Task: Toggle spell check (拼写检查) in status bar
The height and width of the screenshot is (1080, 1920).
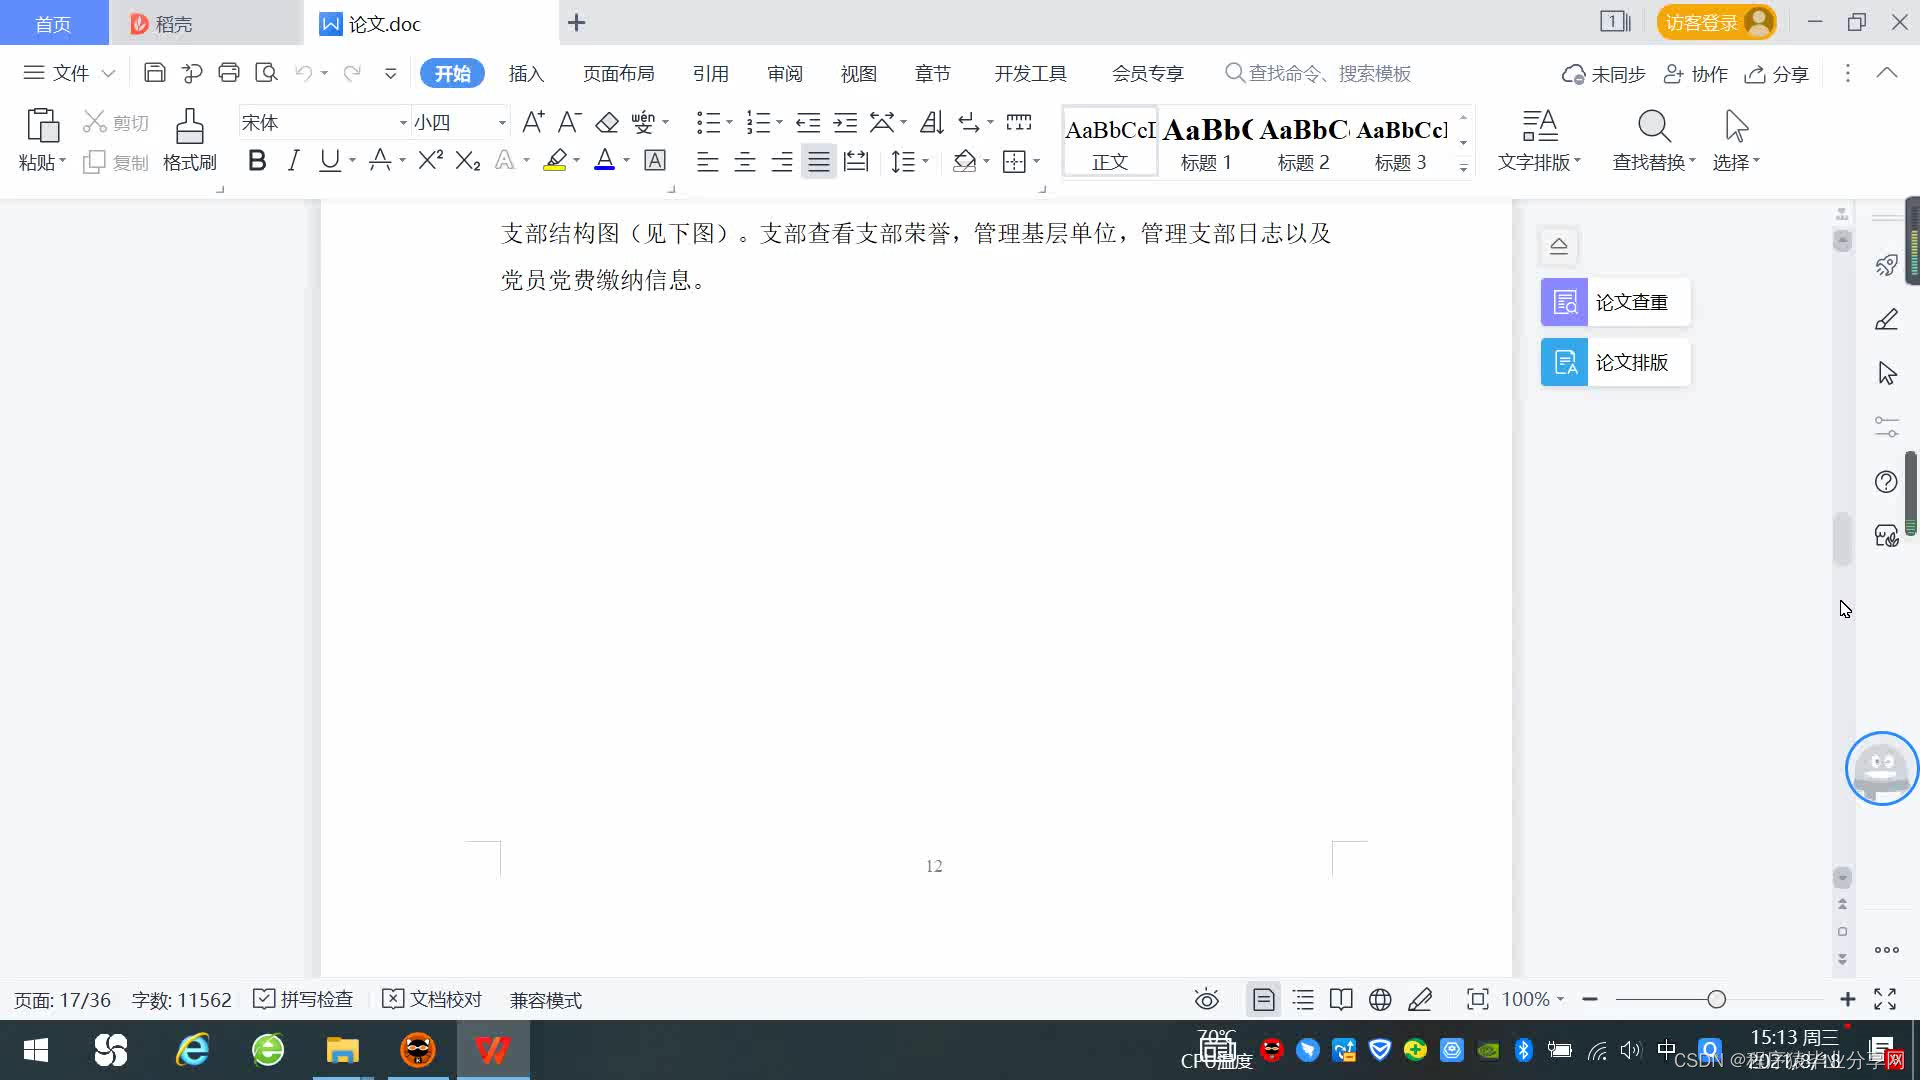Action: [303, 999]
